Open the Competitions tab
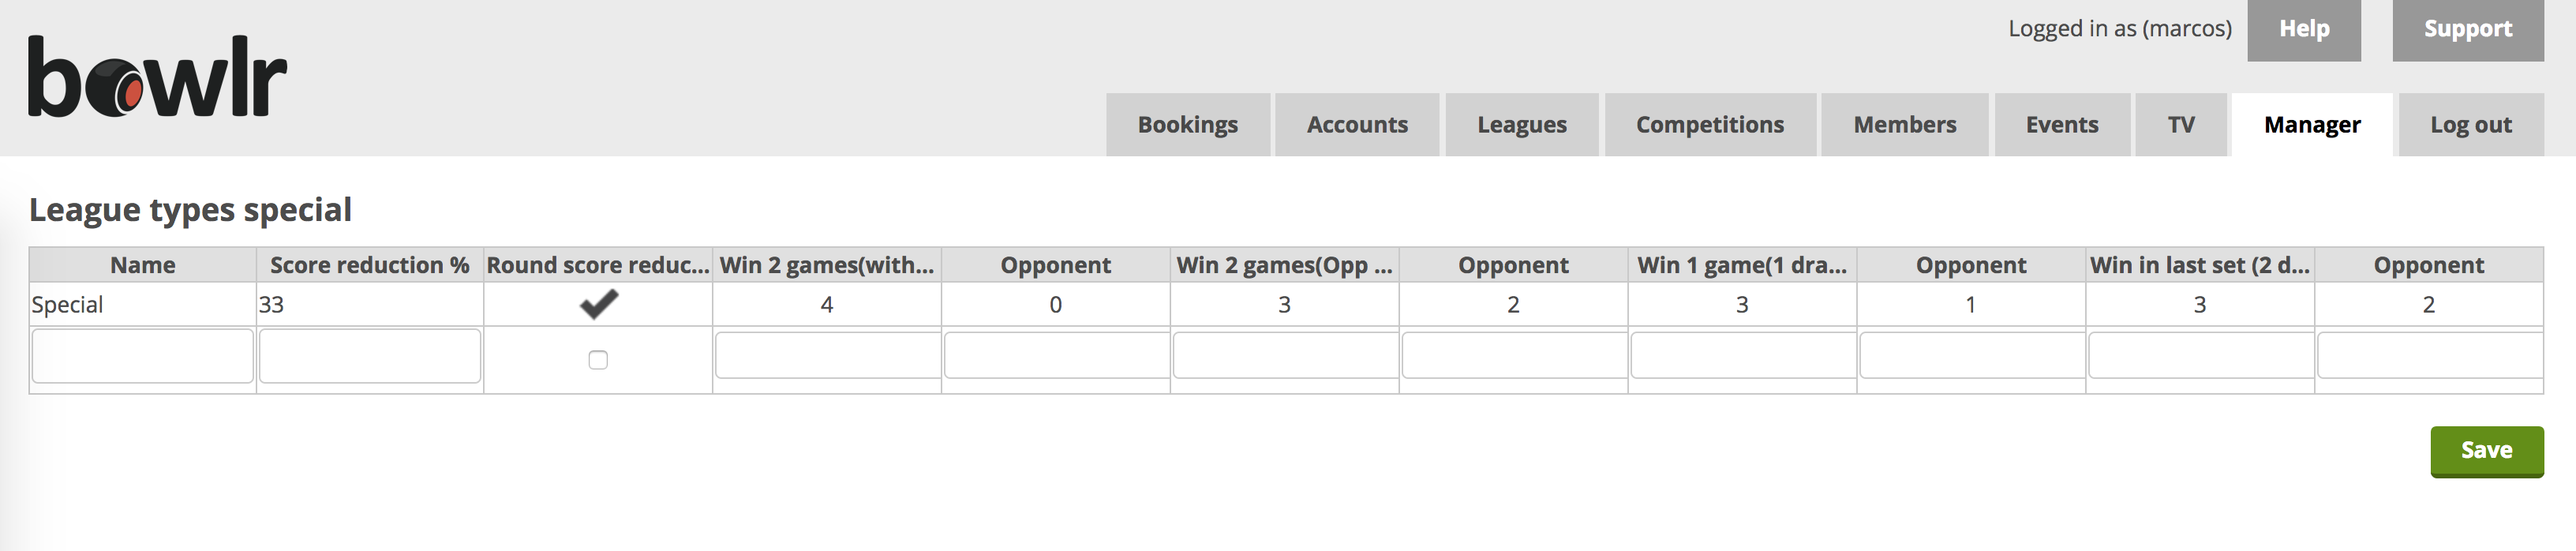The width and height of the screenshot is (2576, 551). (x=1709, y=125)
